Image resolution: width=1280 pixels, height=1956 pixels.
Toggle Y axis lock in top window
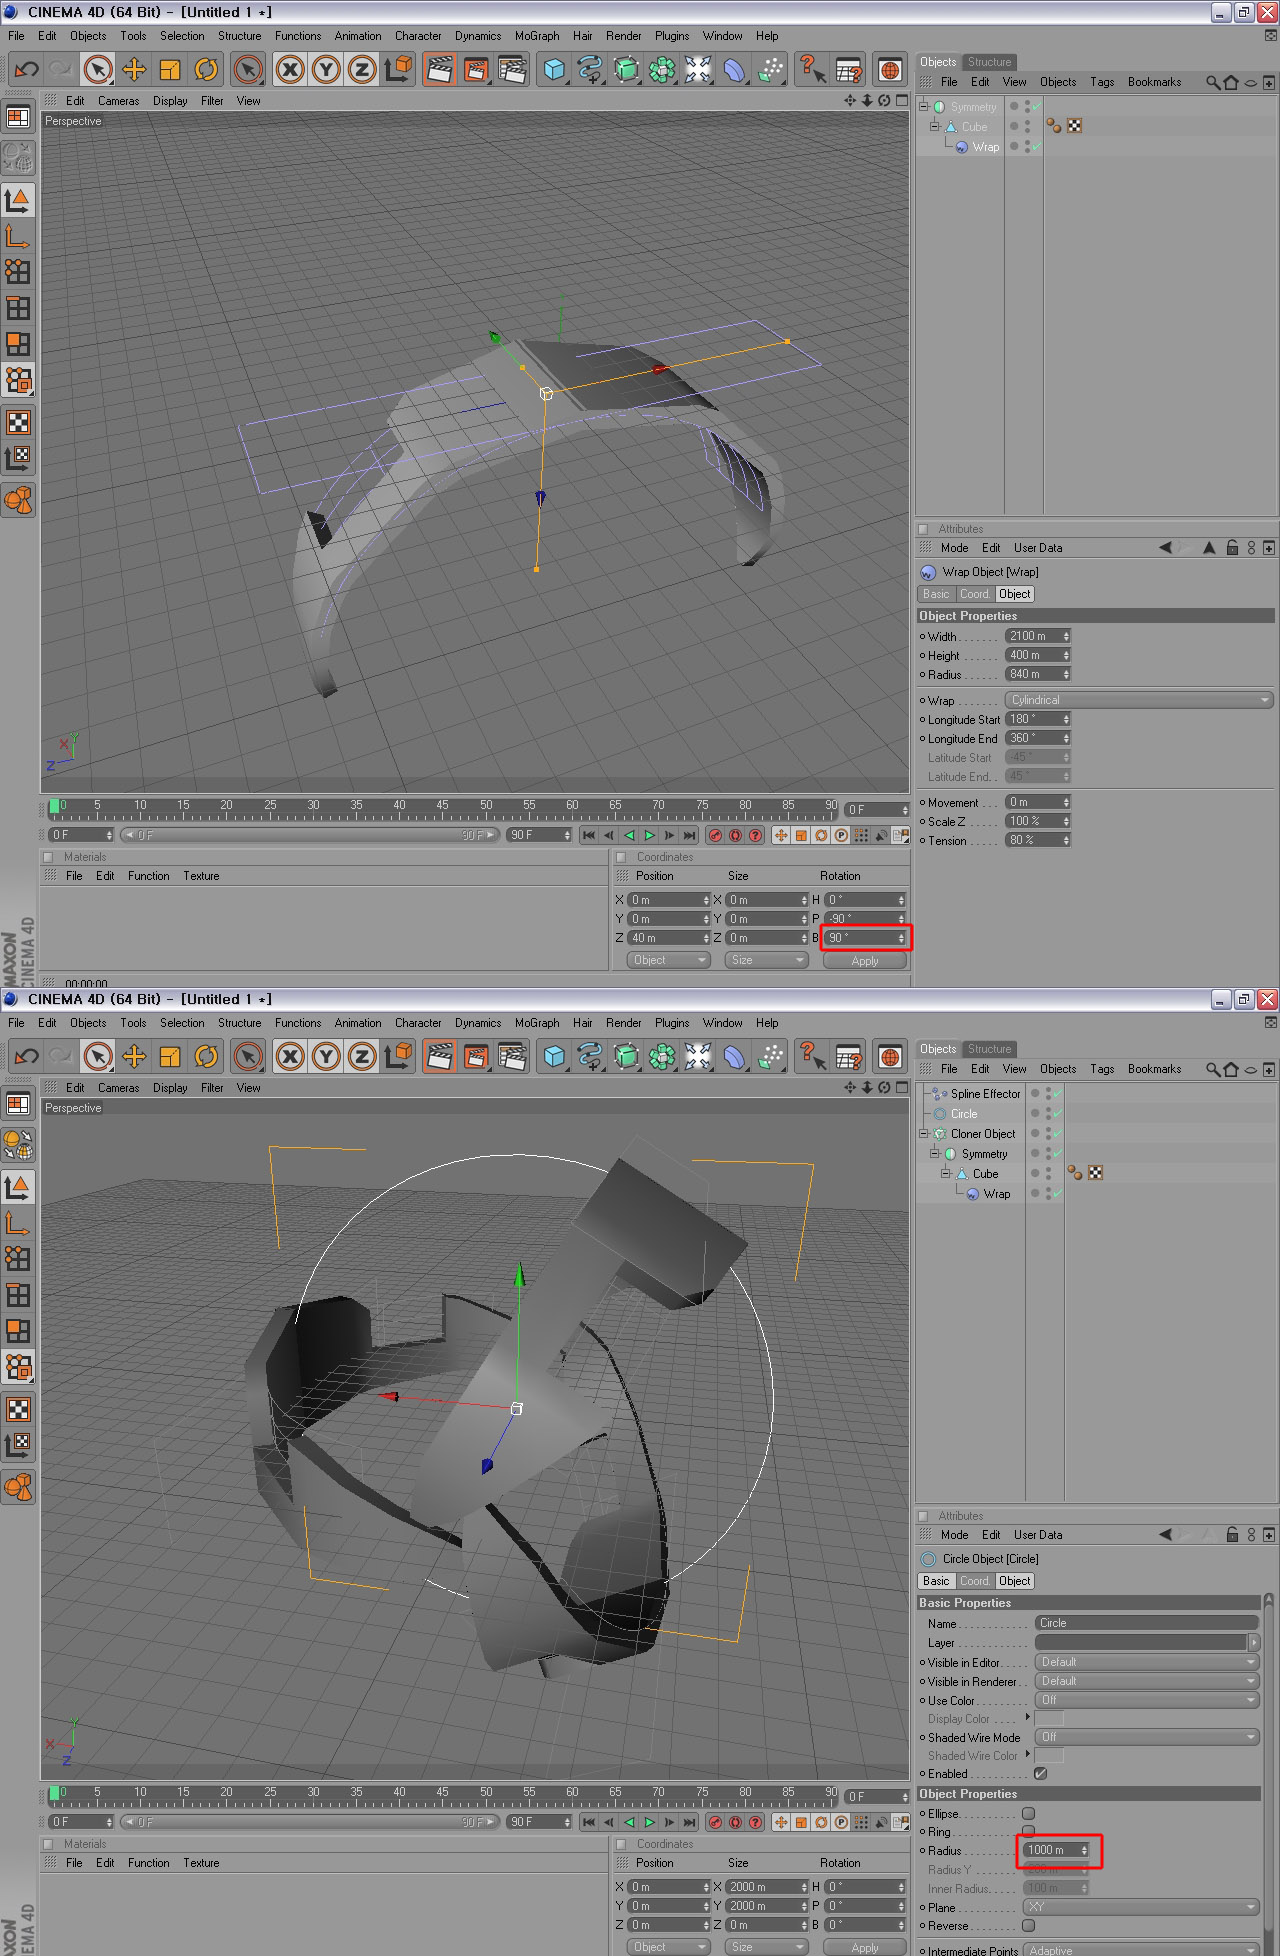(x=326, y=69)
